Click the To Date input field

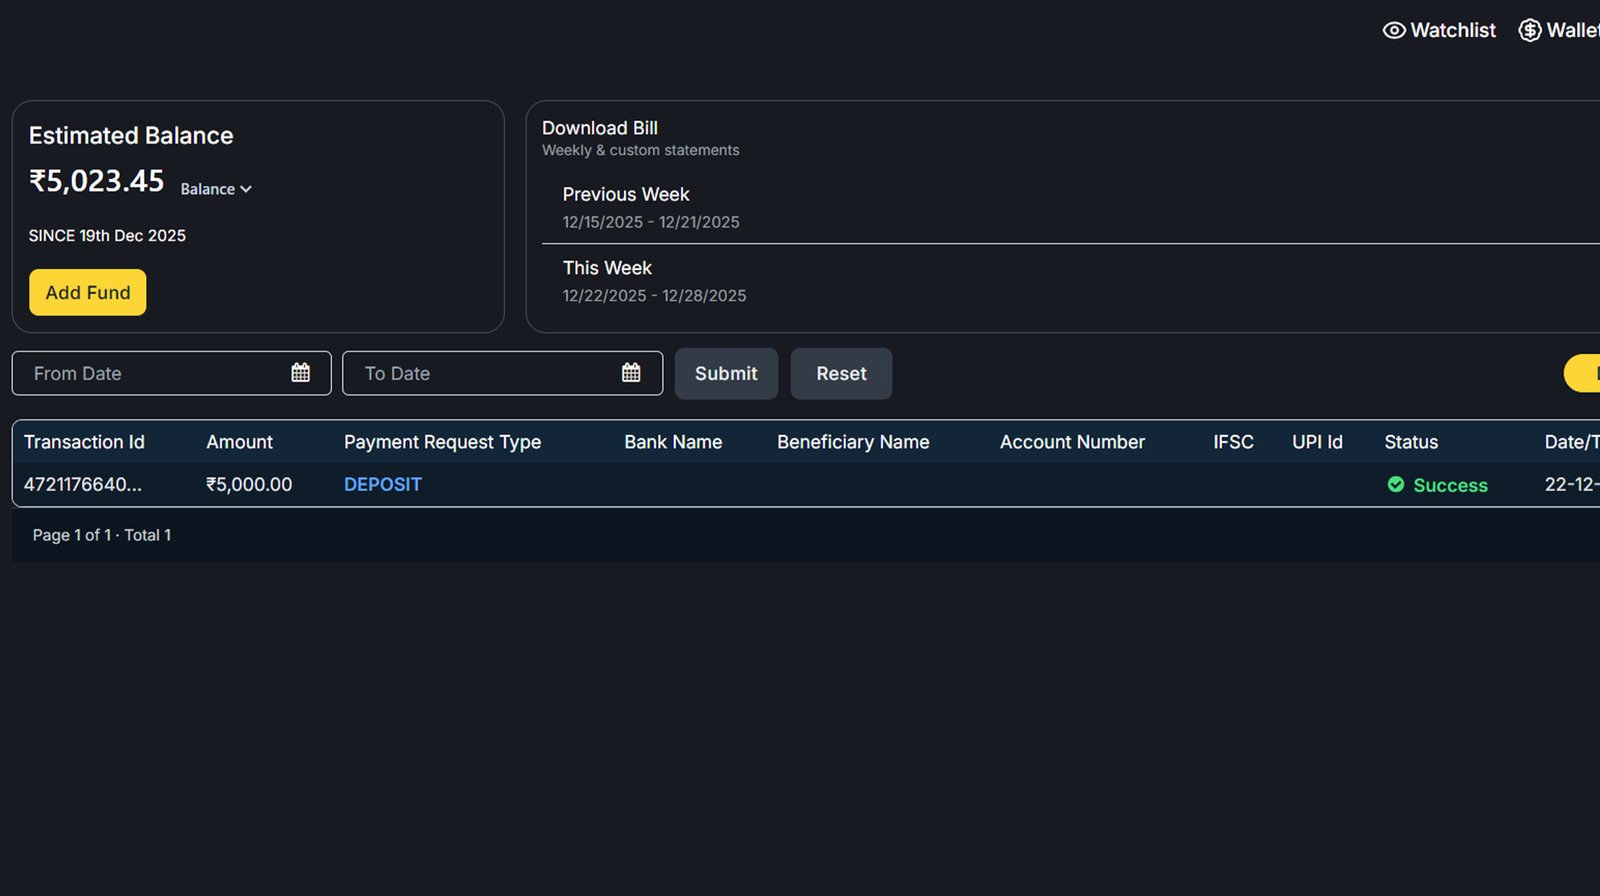[x=502, y=373]
